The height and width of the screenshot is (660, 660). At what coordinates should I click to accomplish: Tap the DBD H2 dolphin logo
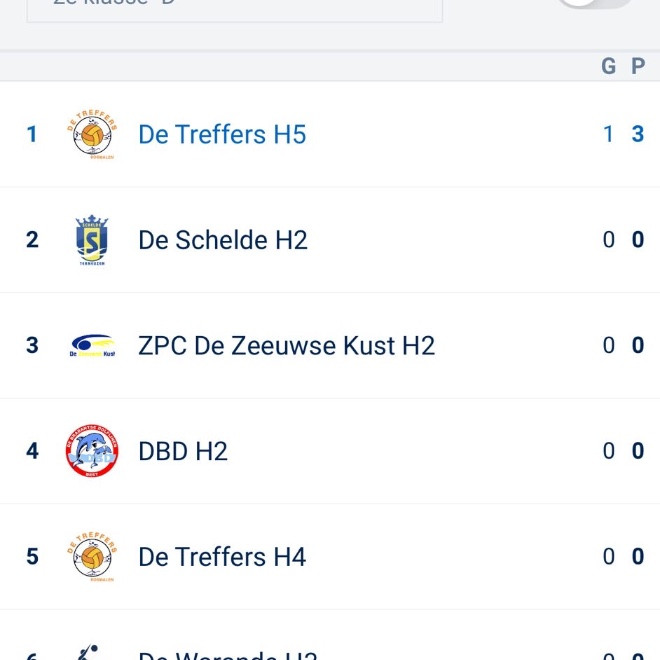(92, 451)
